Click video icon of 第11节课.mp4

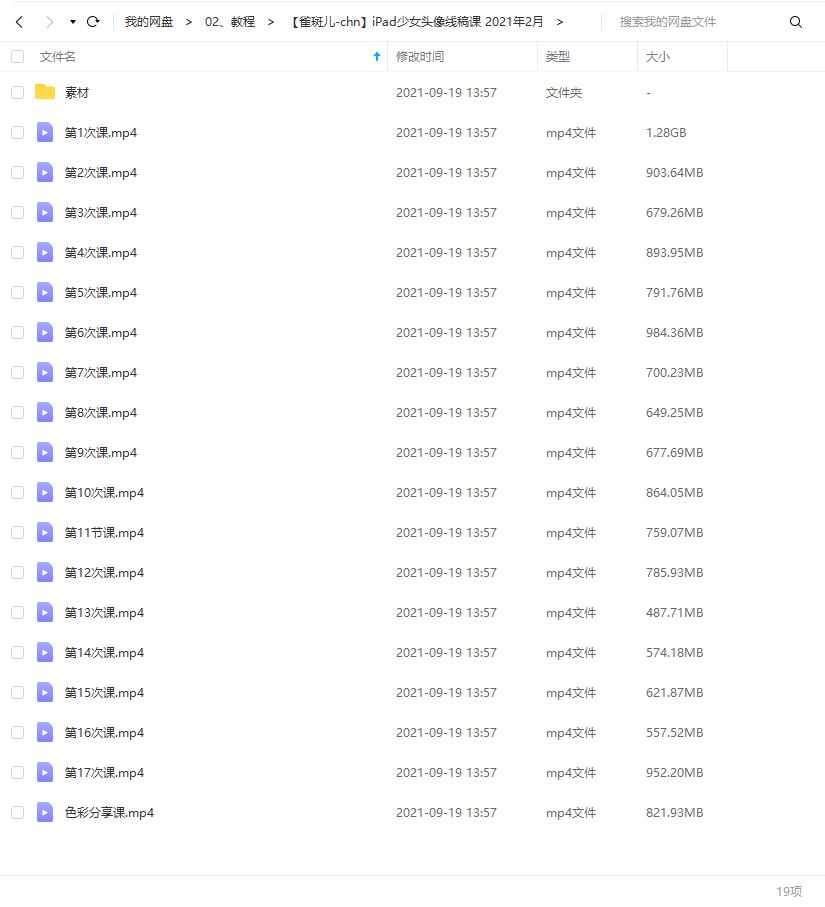[x=45, y=532]
